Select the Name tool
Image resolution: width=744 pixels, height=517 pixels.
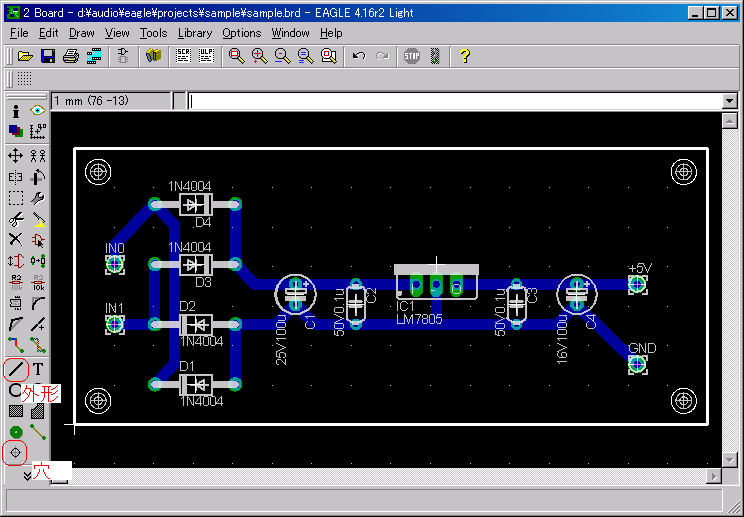pos(16,282)
